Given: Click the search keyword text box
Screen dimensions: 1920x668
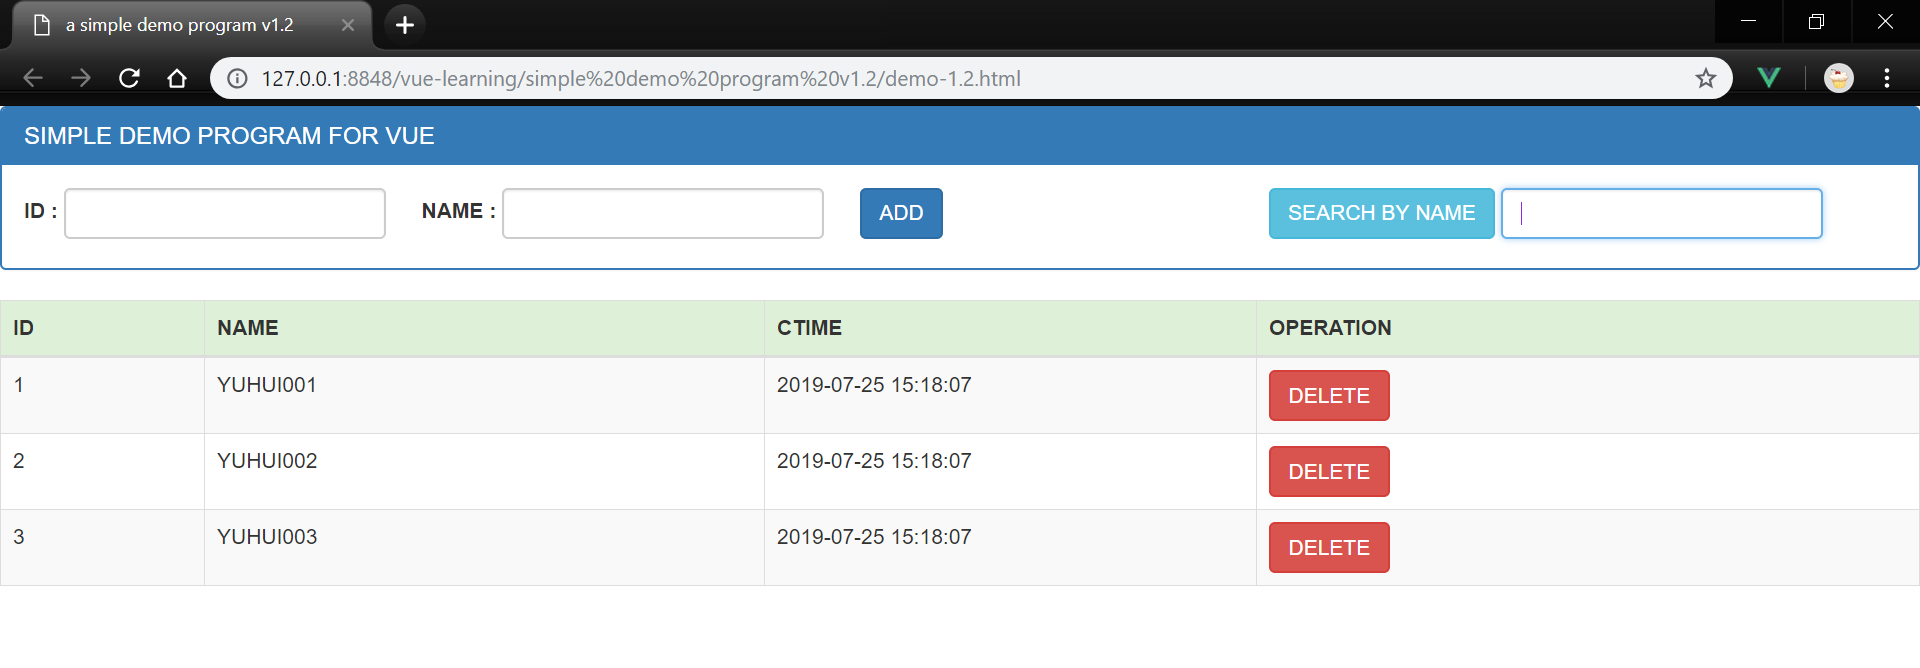Looking at the screenshot, I should [1661, 213].
